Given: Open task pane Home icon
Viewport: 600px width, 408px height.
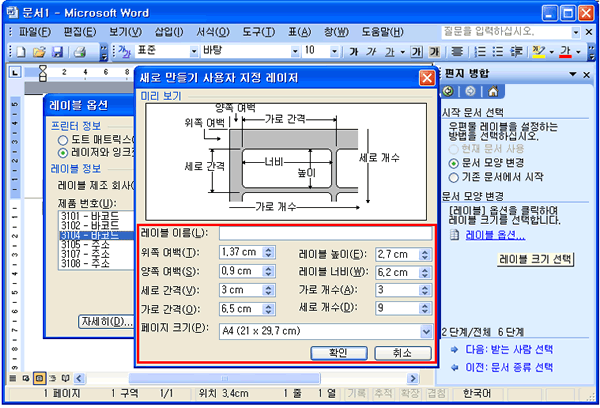Looking at the screenshot, I should (493, 91).
